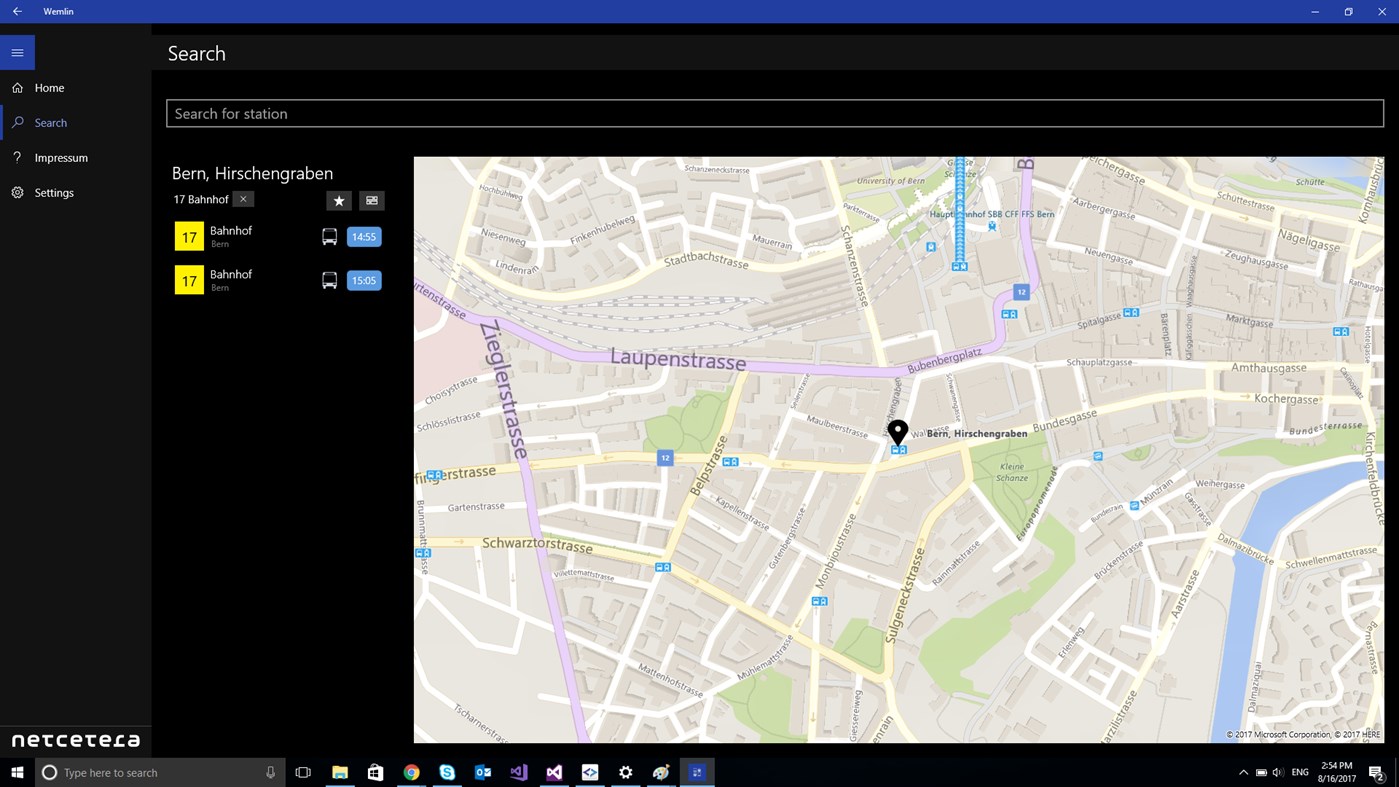Select Impressum in the sidebar
Image resolution: width=1399 pixels, height=787 pixels.
click(60, 157)
